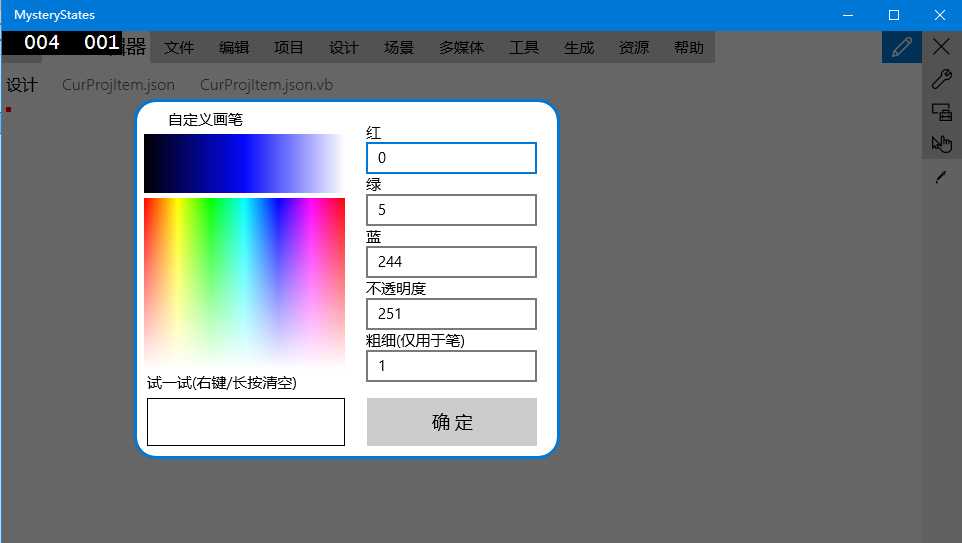The width and height of the screenshot is (962, 543).
Task: Switch to the 设计 tab
Action: [x=22, y=85]
